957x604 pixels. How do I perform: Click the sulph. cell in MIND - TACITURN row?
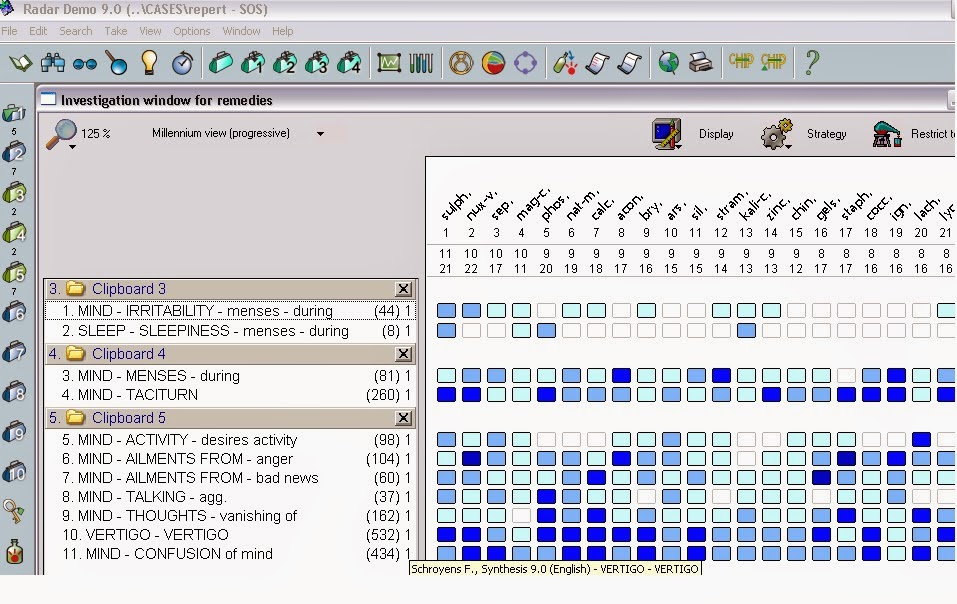[x=446, y=395]
